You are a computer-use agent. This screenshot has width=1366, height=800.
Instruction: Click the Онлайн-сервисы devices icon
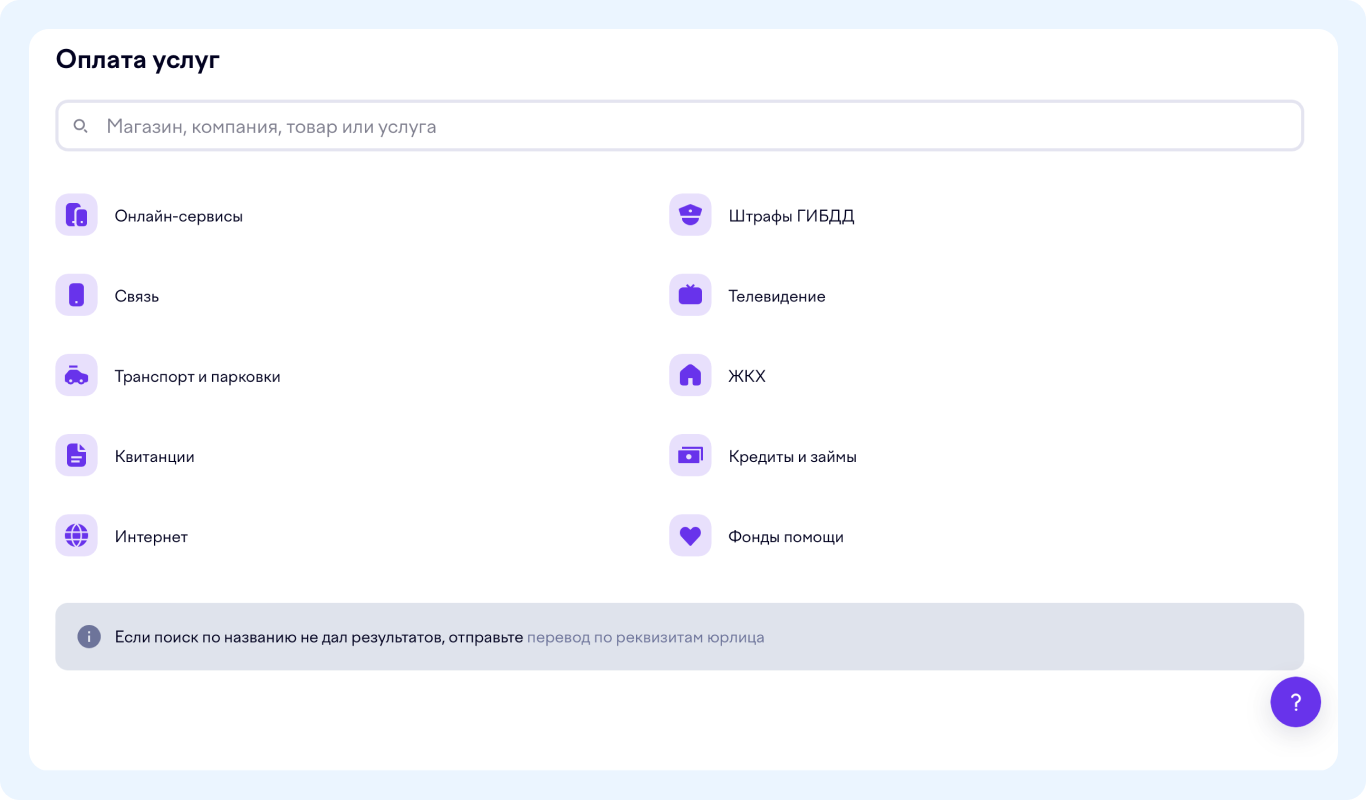76,215
